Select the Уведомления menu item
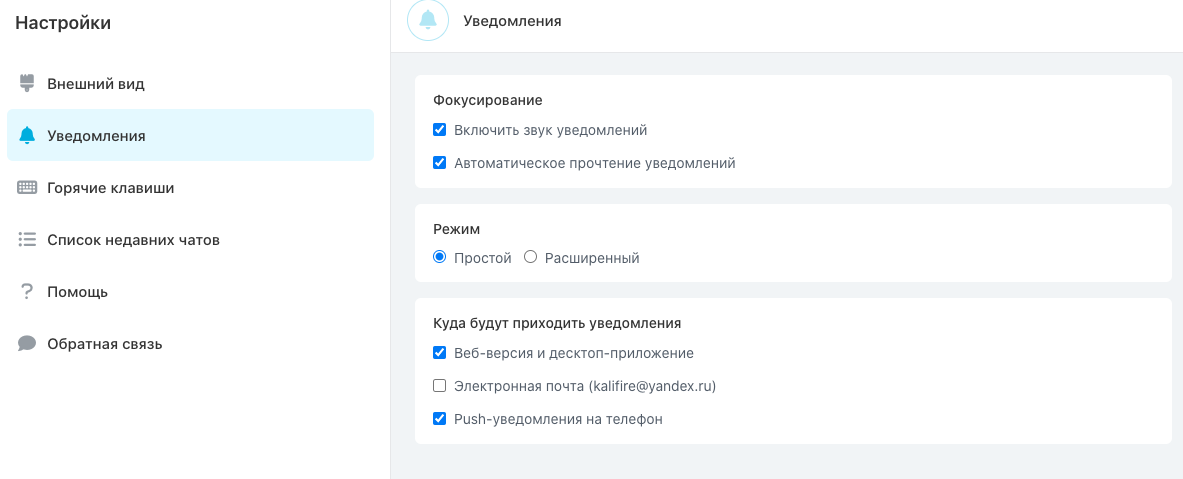 click(x=190, y=135)
